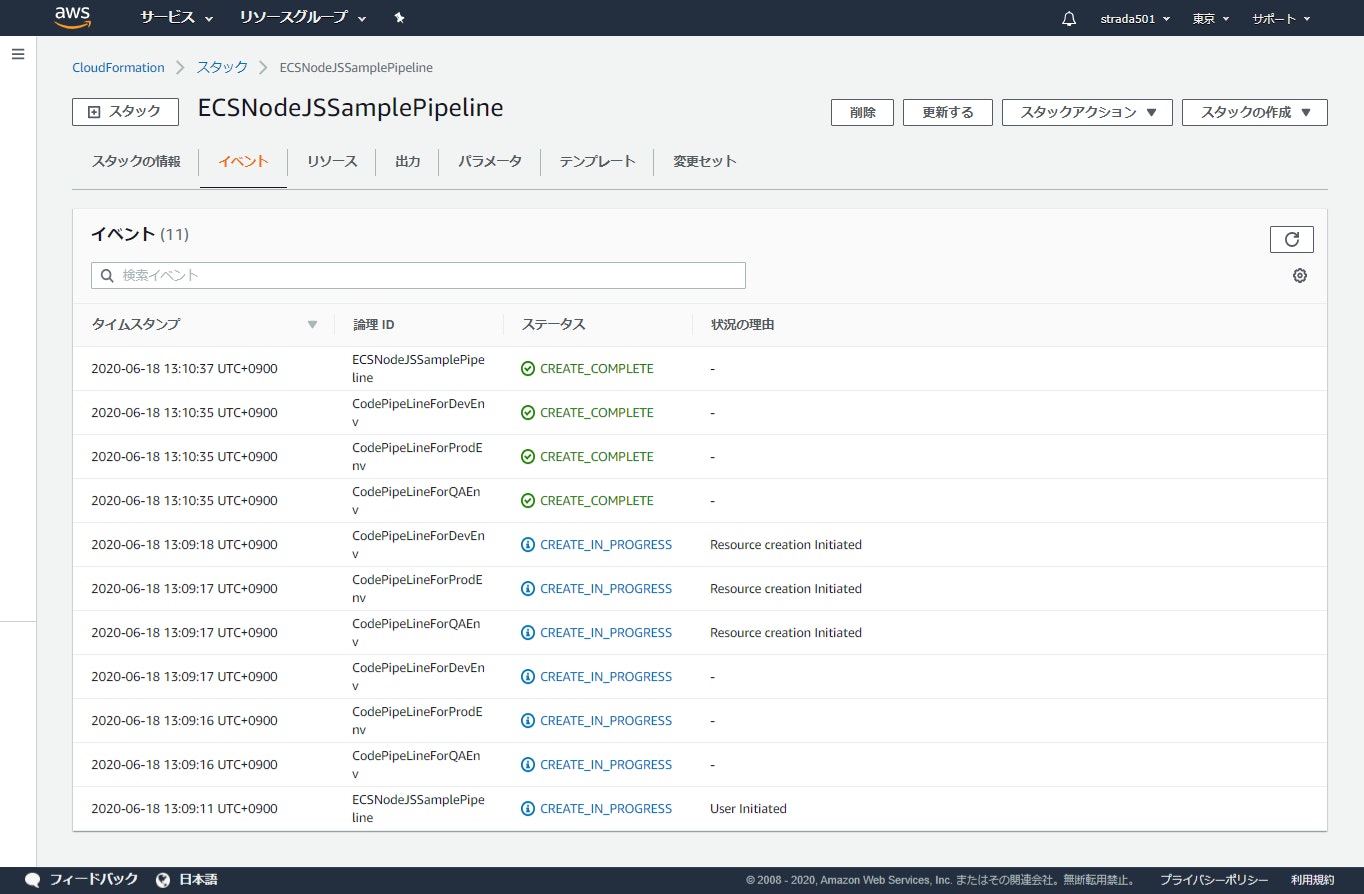The image size is (1364, 894).
Task: Toggle the sidebar with the hamburger icon
Action: click(x=18, y=54)
